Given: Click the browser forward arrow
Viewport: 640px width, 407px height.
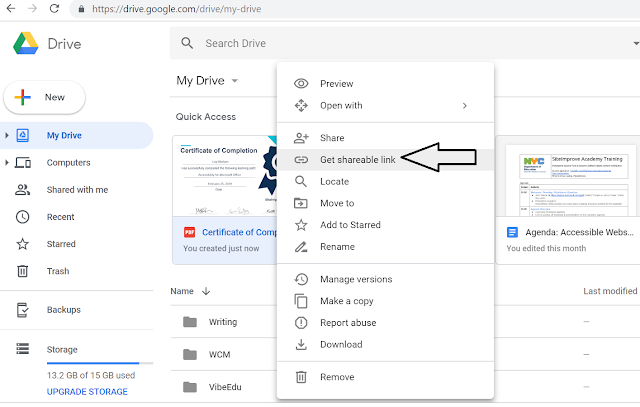Looking at the screenshot, I should coord(33,8).
